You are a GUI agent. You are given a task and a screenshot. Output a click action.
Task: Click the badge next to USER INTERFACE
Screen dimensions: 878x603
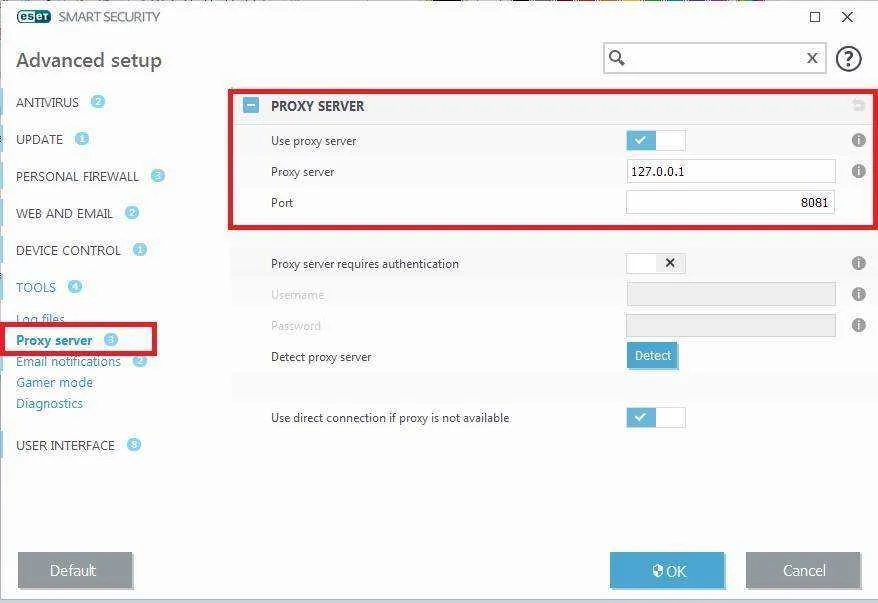click(x=134, y=445)
